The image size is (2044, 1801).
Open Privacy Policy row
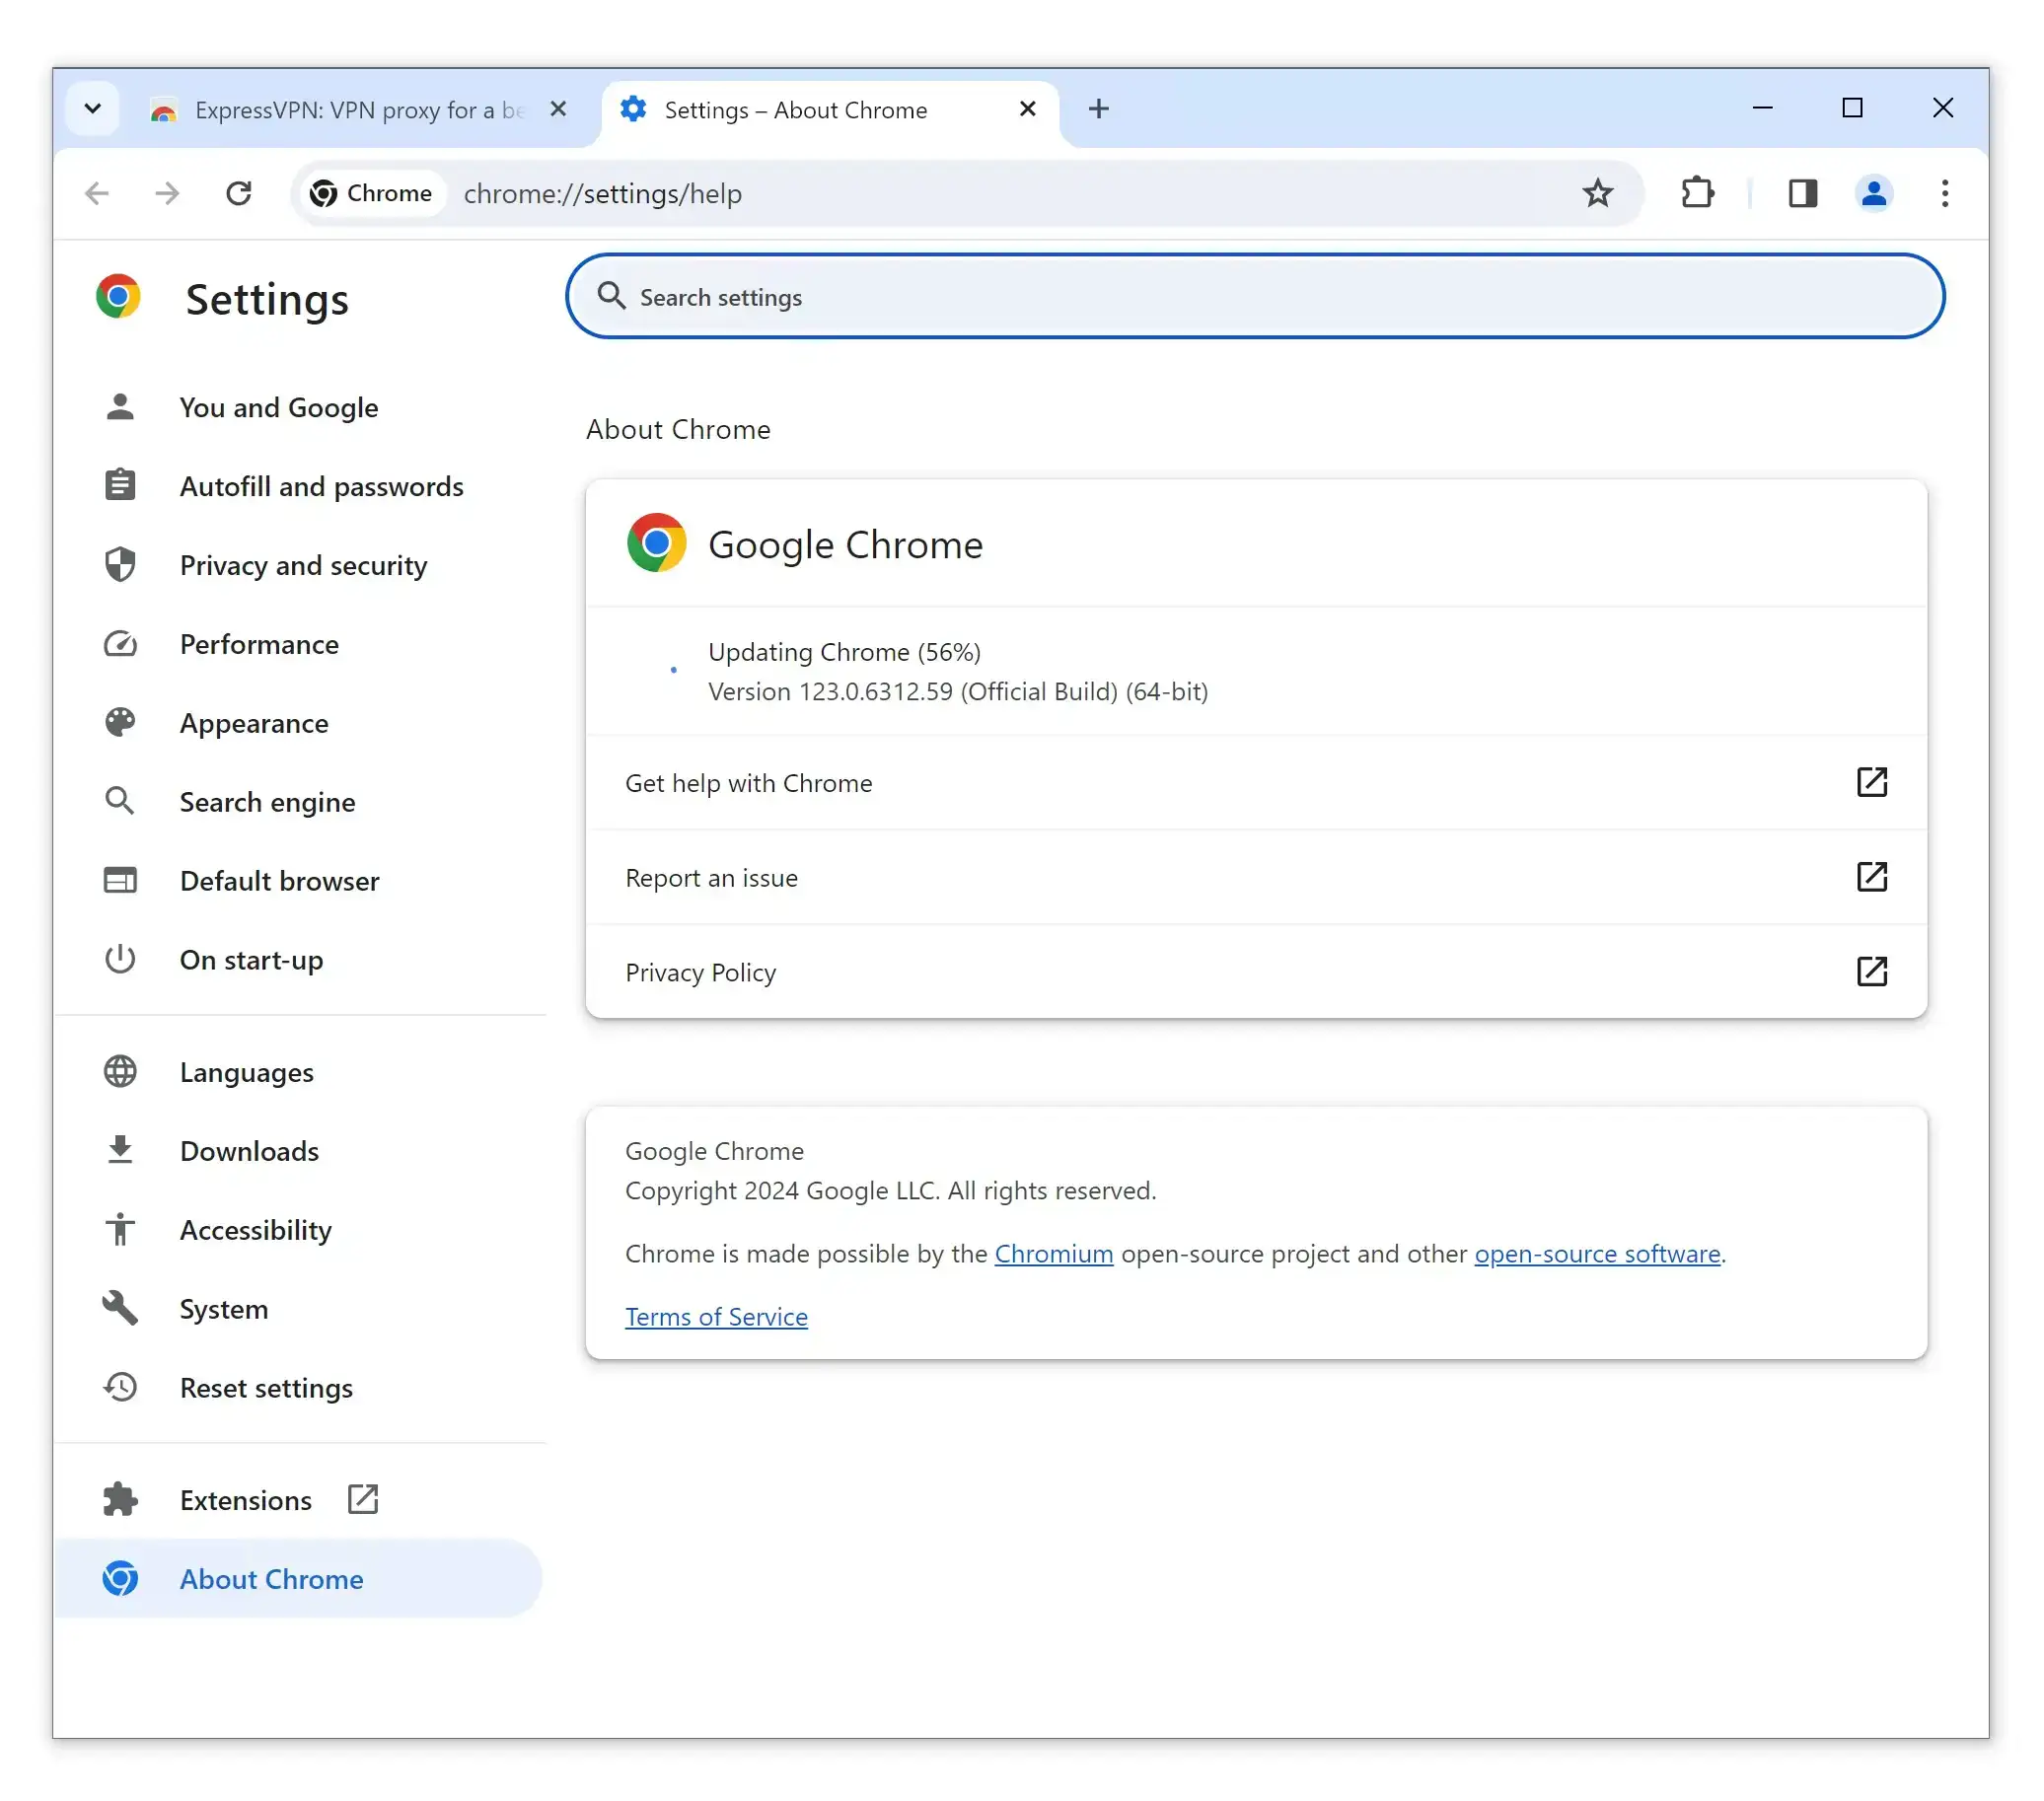(x=1256, y=972)
